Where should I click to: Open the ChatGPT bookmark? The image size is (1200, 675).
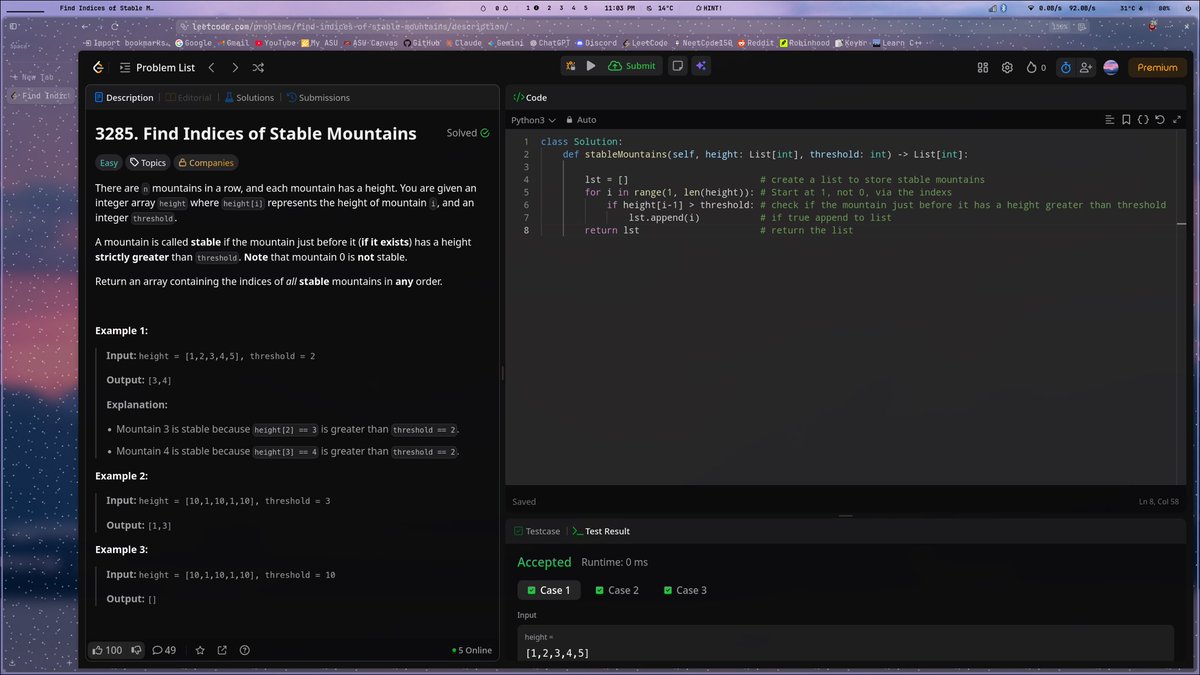(x=548, y=43)
